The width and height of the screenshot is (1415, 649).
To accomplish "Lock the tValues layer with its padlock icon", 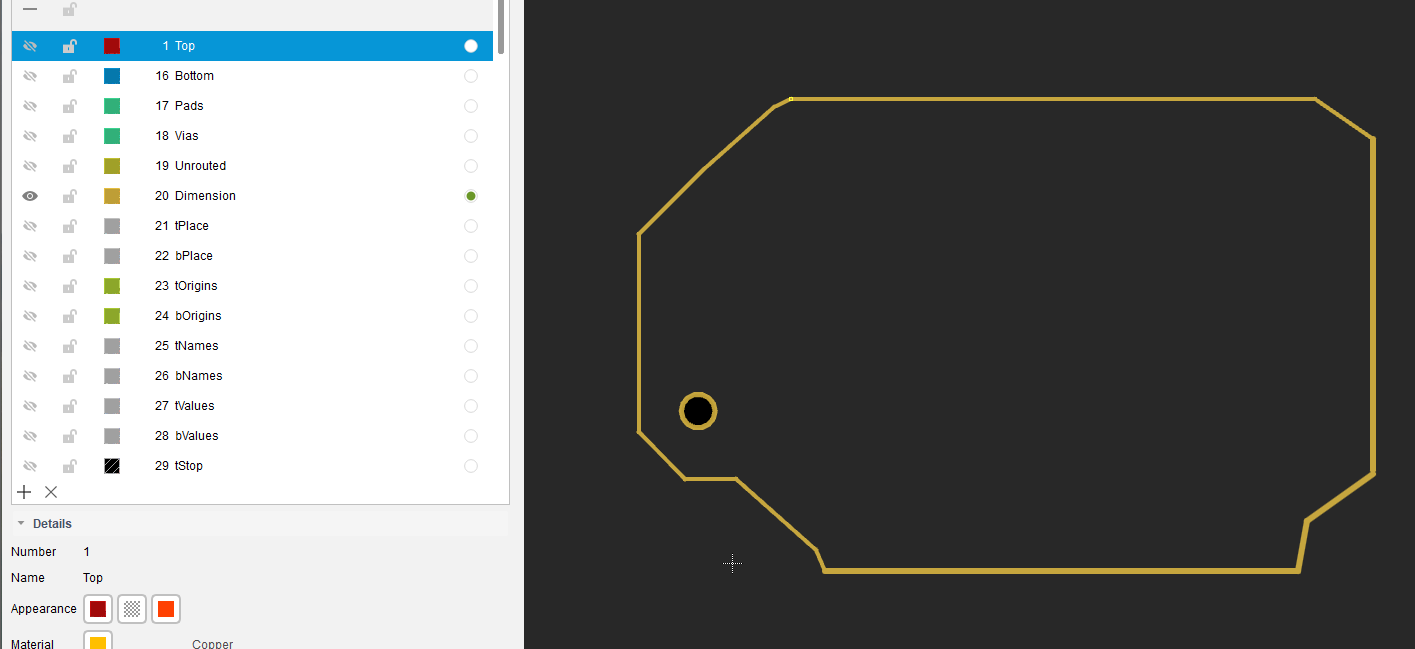I will click(69, 406).
